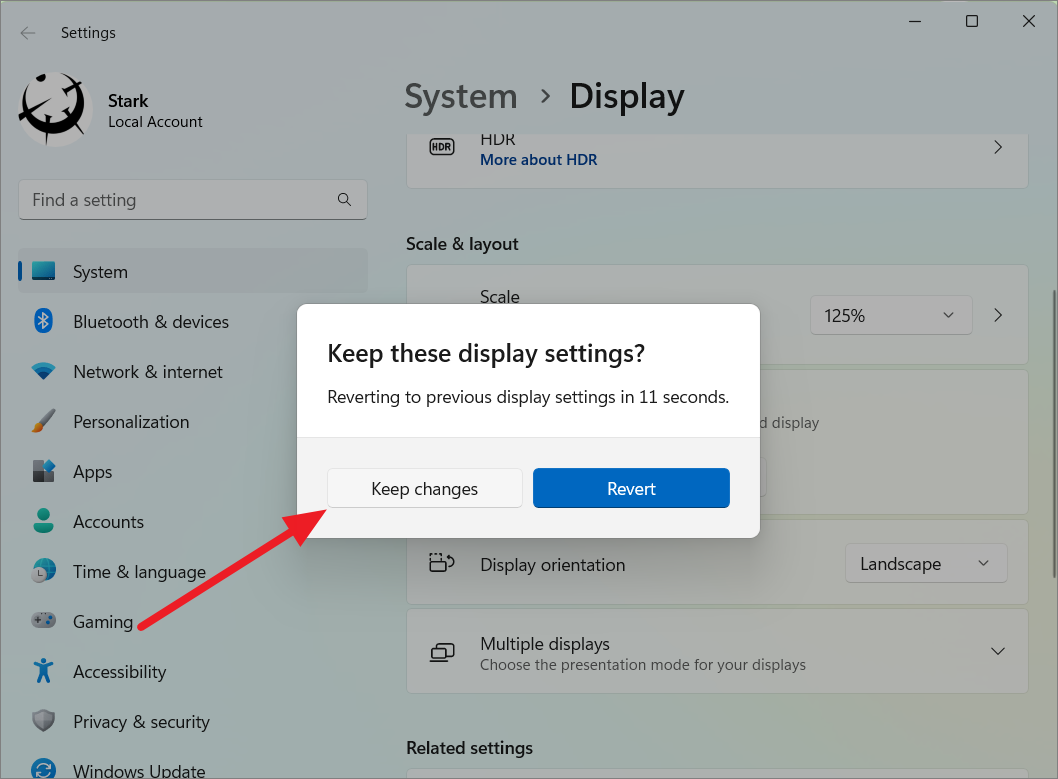
Task: Select the Gaming controller icon
Action: [44, 621]
